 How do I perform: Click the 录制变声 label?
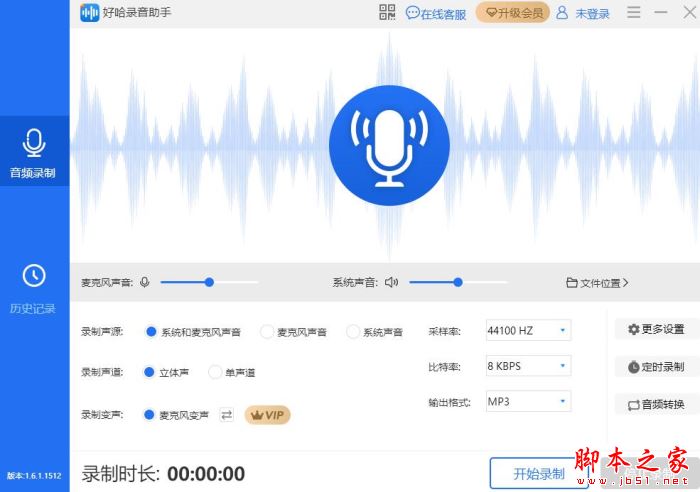(102, 415)
